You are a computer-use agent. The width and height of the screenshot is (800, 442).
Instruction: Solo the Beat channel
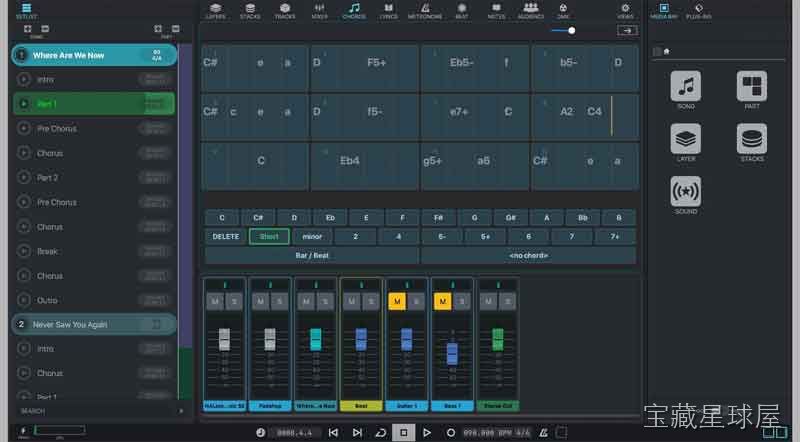(x=370, y=302)
